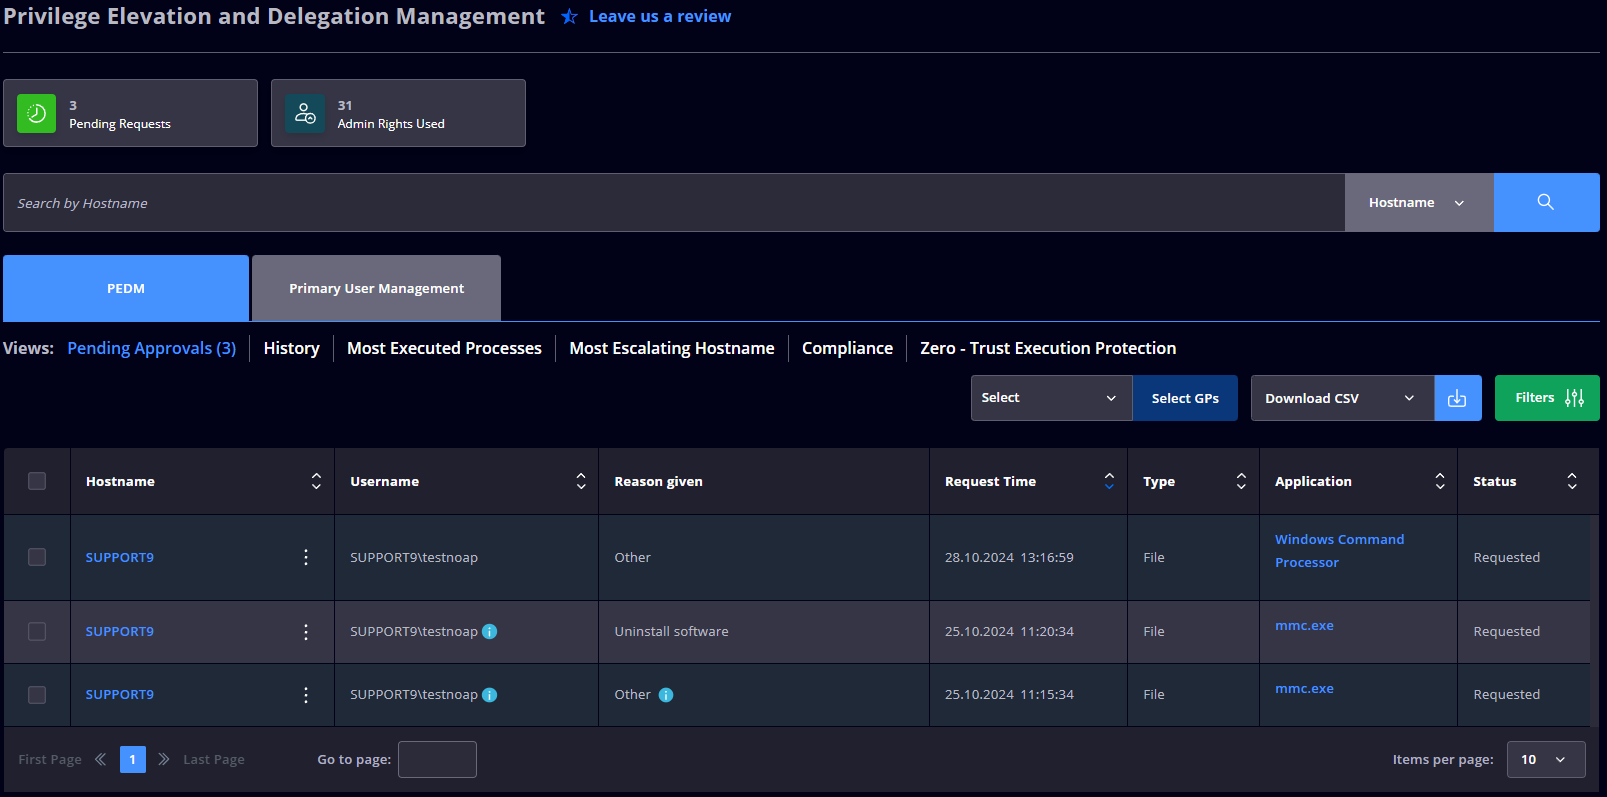Open three-dot menu for 11:20:34 row
1607x797 pixels.
[306, 631]
